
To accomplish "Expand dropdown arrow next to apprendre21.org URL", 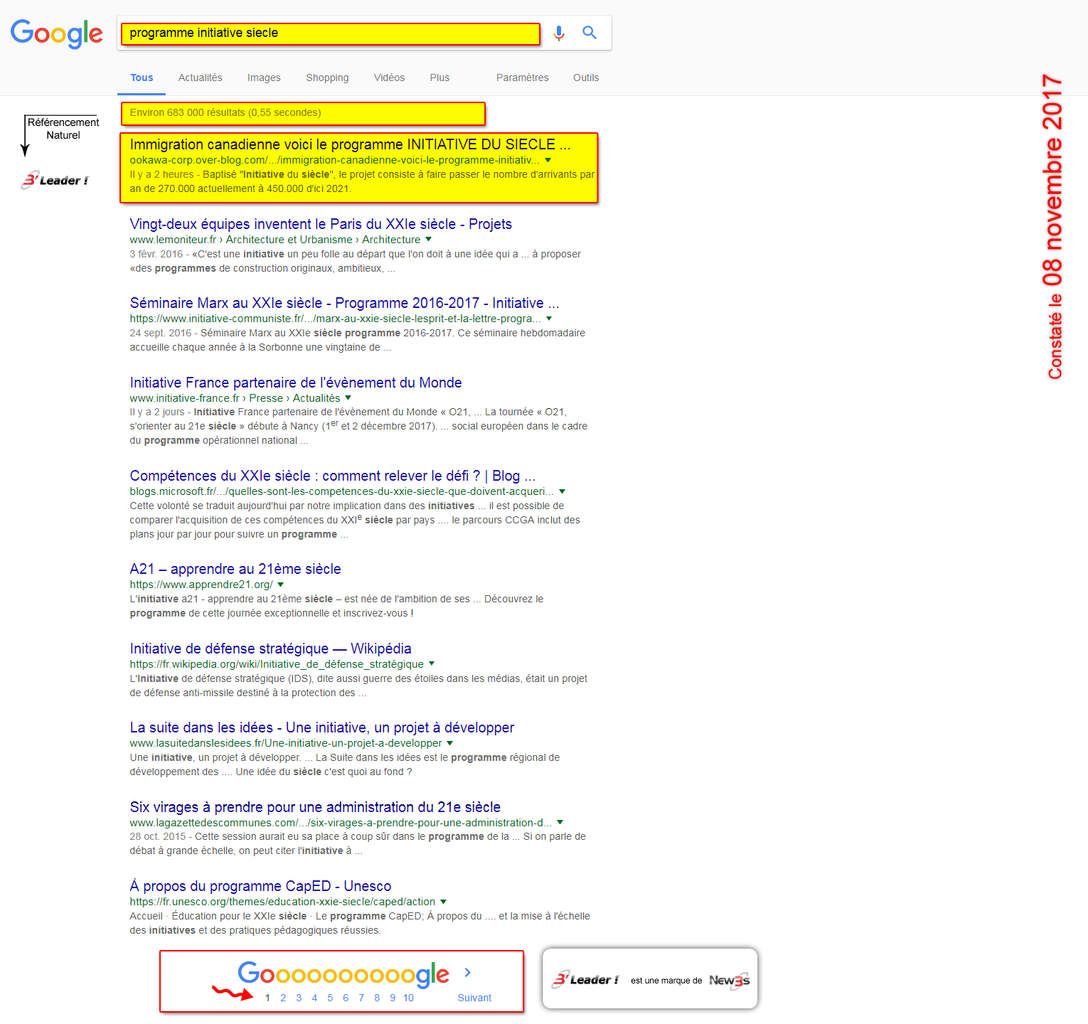I will point(281,585).
